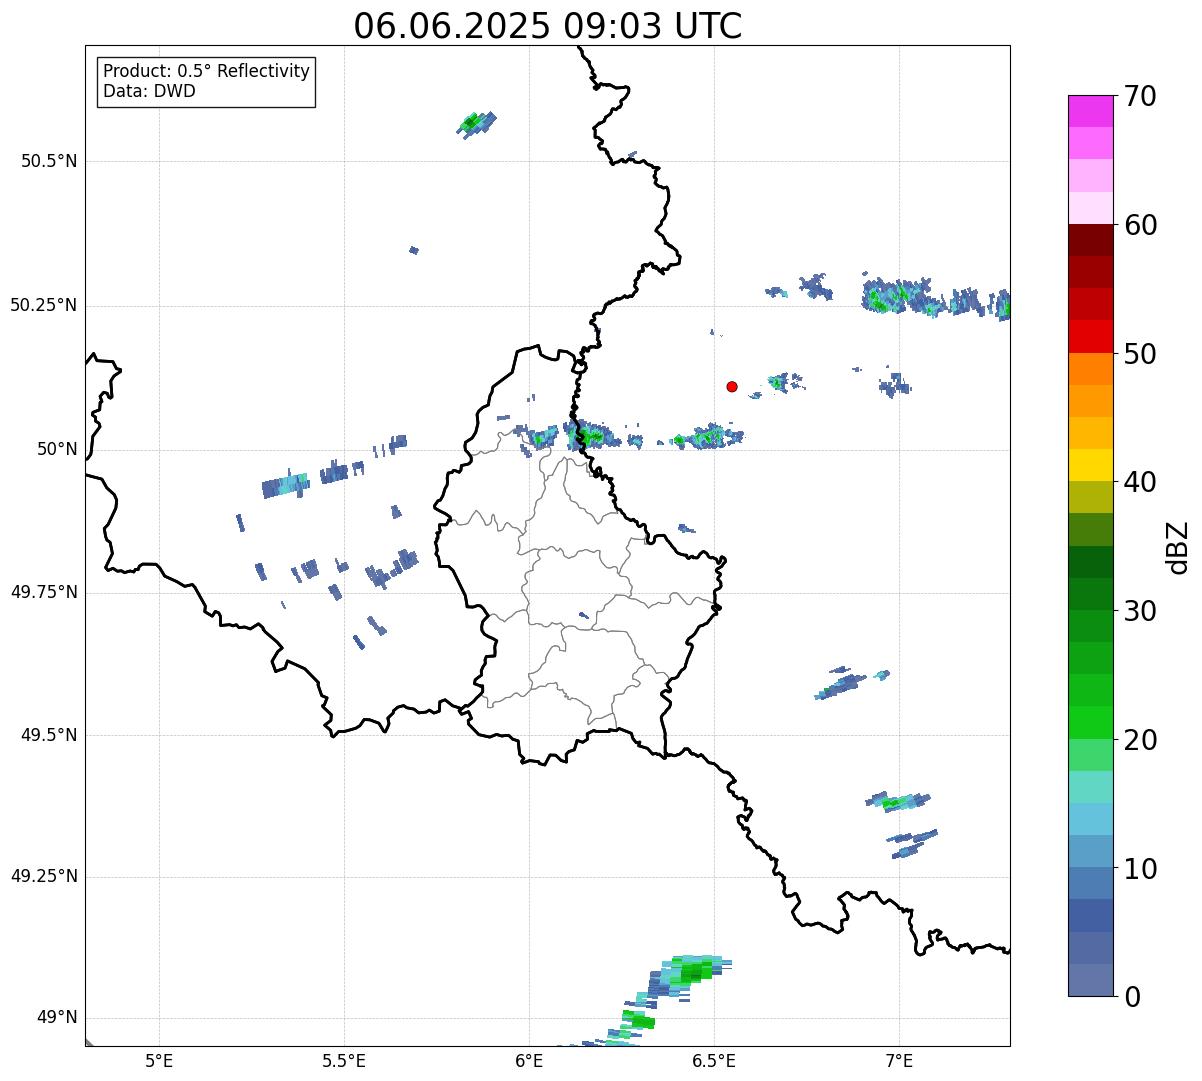Click the 6°E longitude label

pos(529,1060)
